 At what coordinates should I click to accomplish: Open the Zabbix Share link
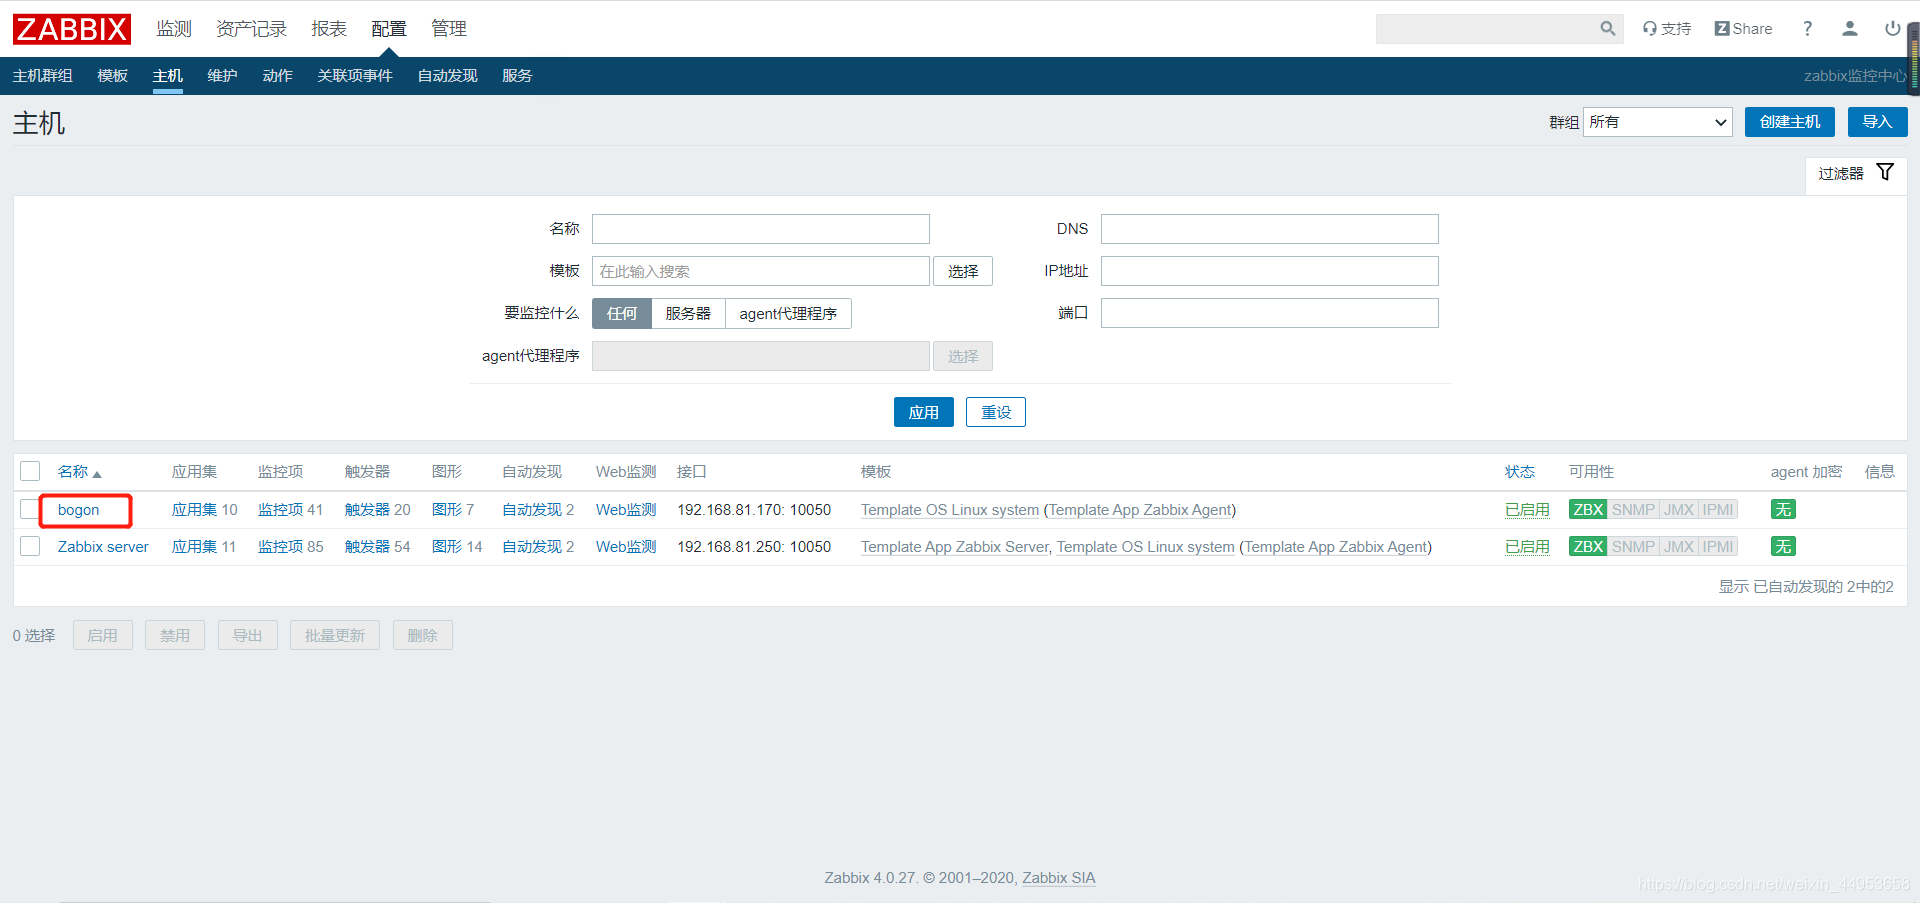click(1743, 29)
